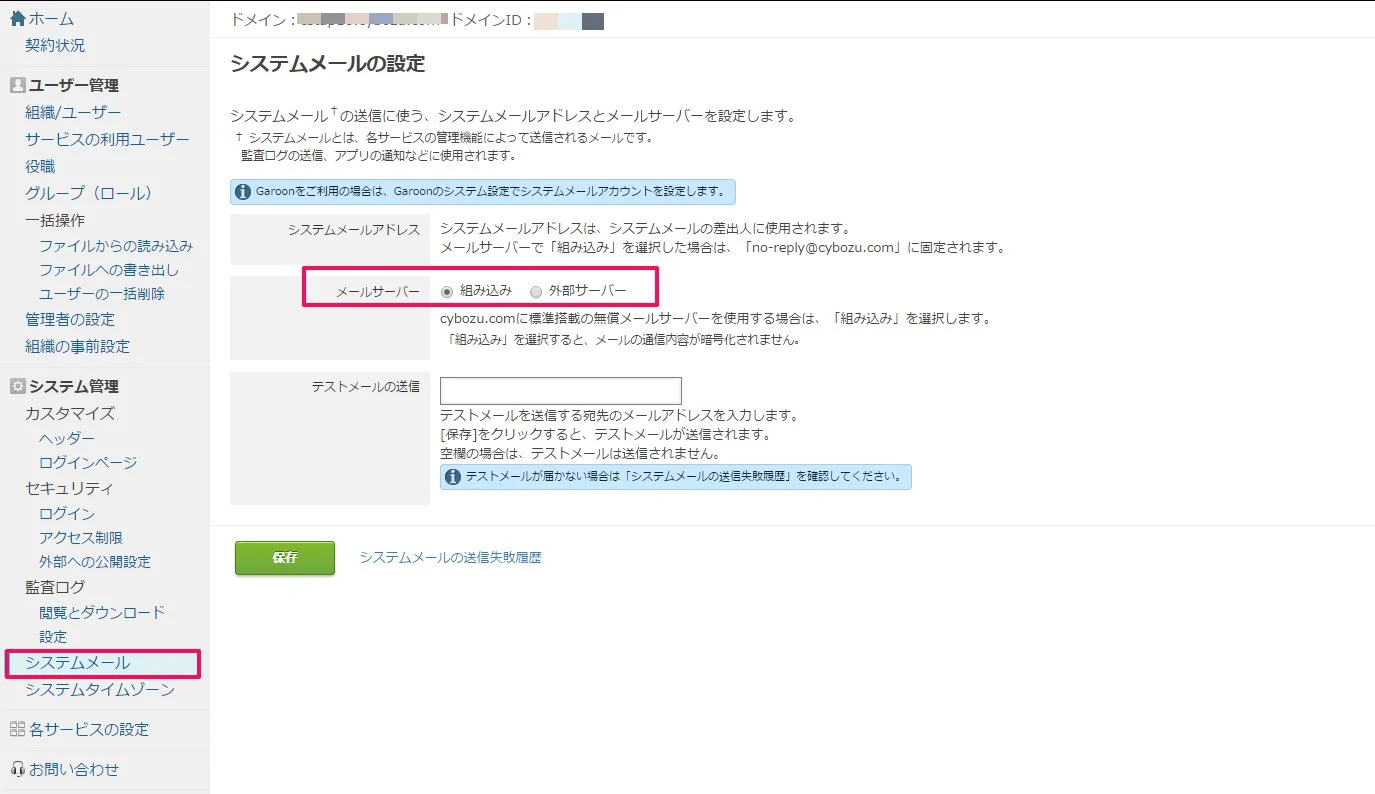Click the user management person icon

[17, 86]
